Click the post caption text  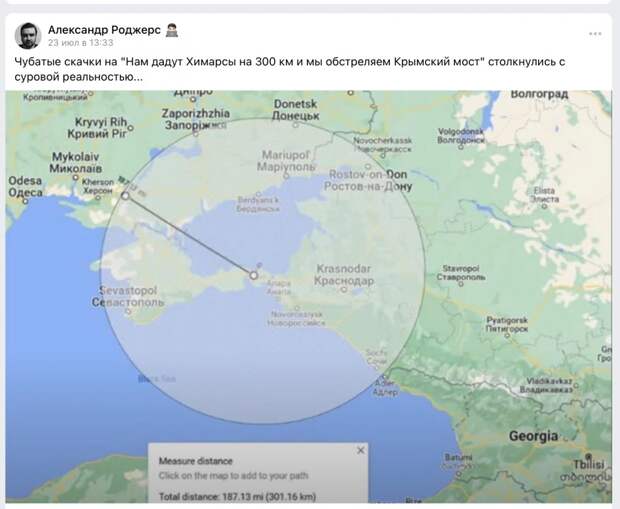point(290,69)
